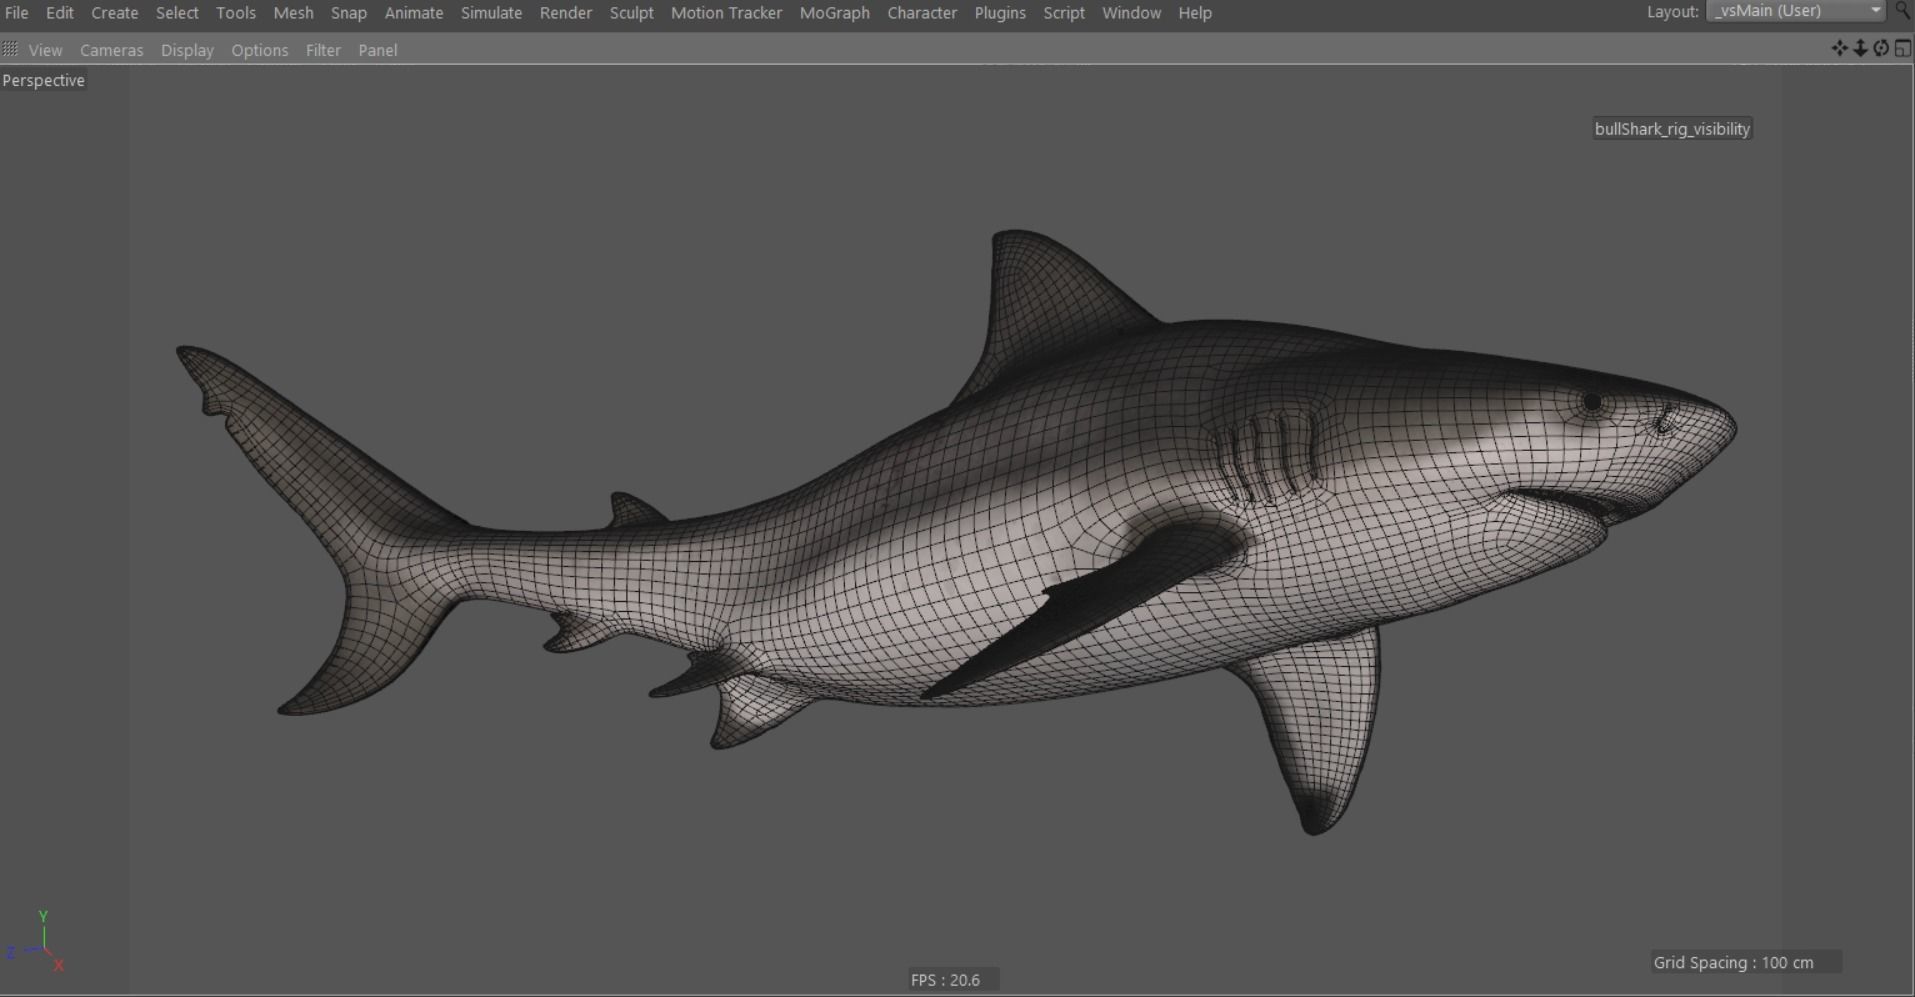Click the viewport orbit rotate icon

1881,48
